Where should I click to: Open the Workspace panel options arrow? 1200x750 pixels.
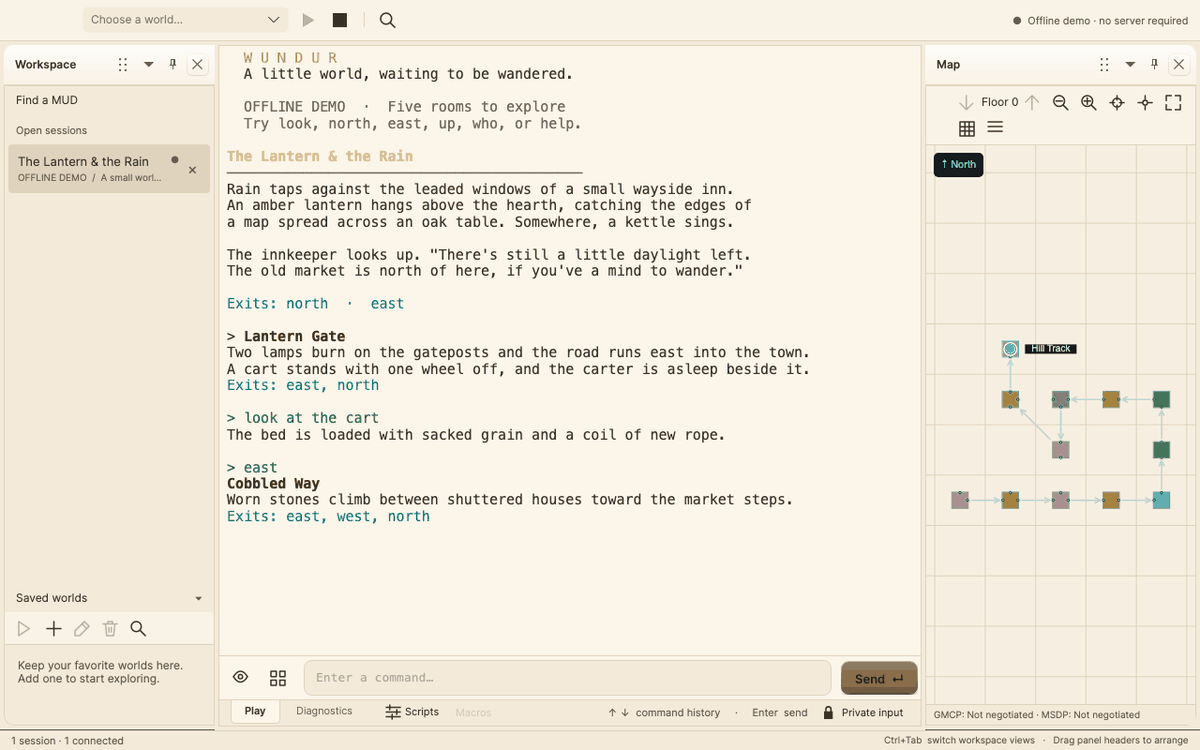(x=149, y=64)
